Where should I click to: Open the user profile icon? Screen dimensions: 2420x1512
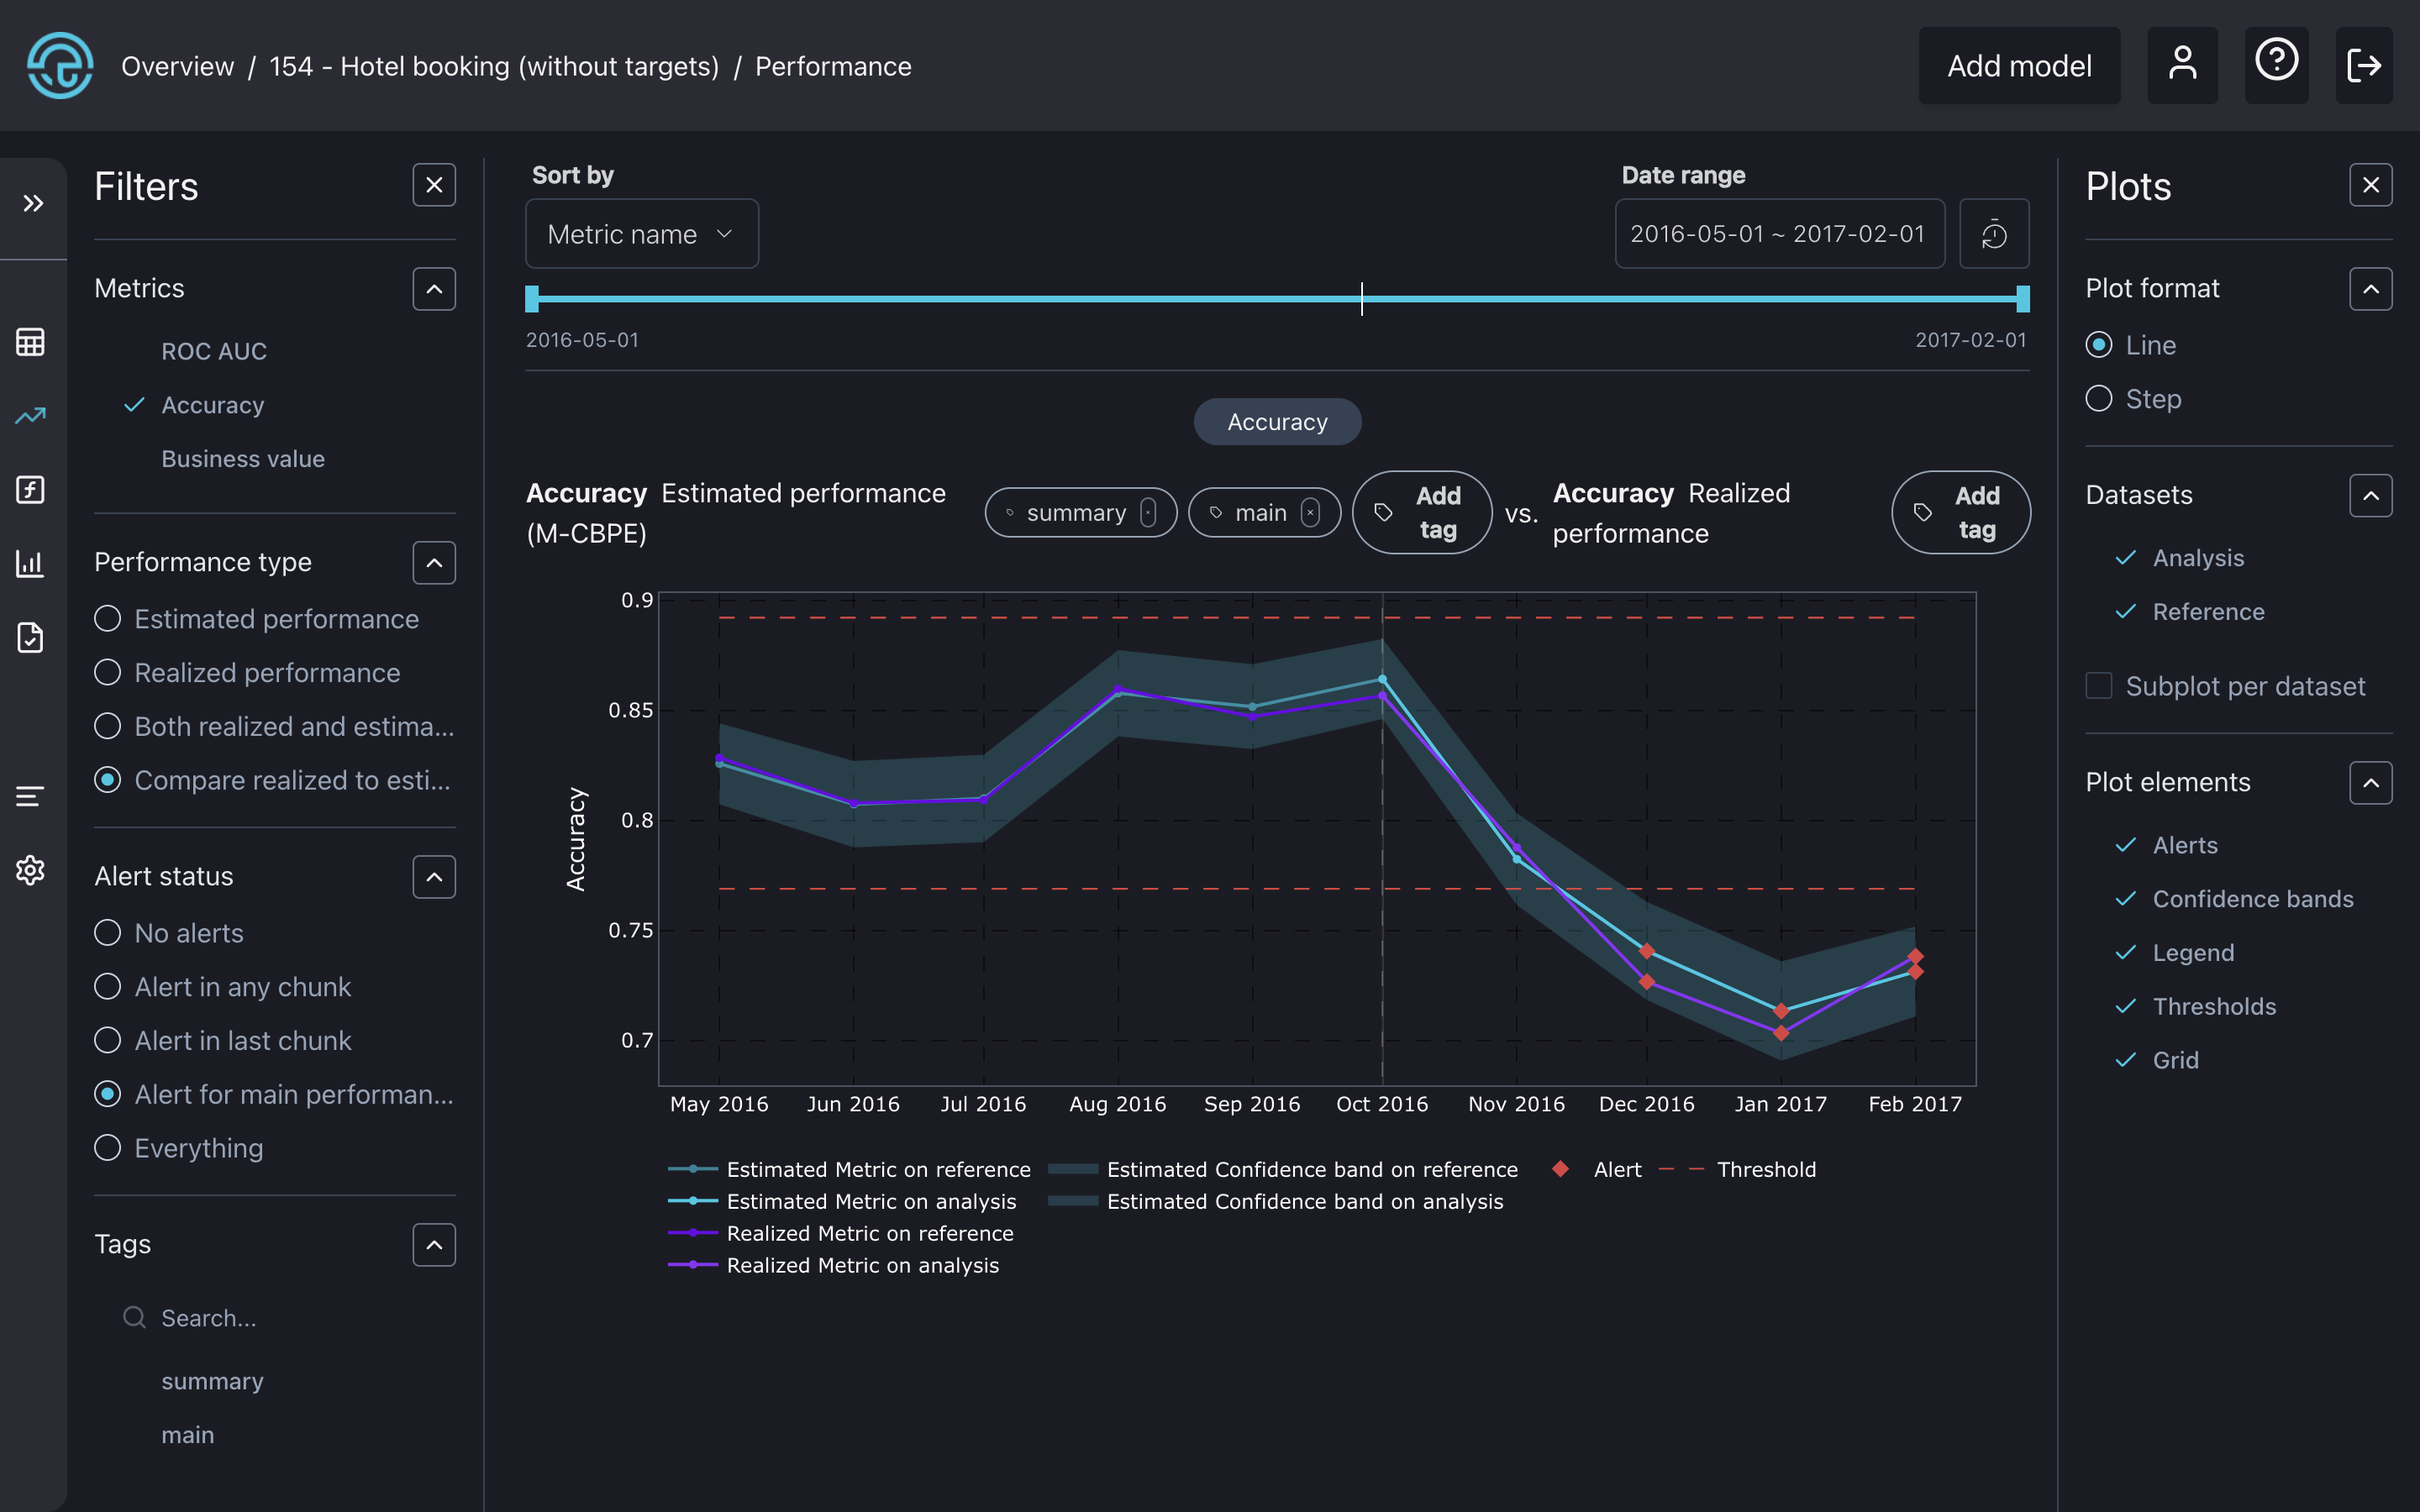[x=2182, y=65]
